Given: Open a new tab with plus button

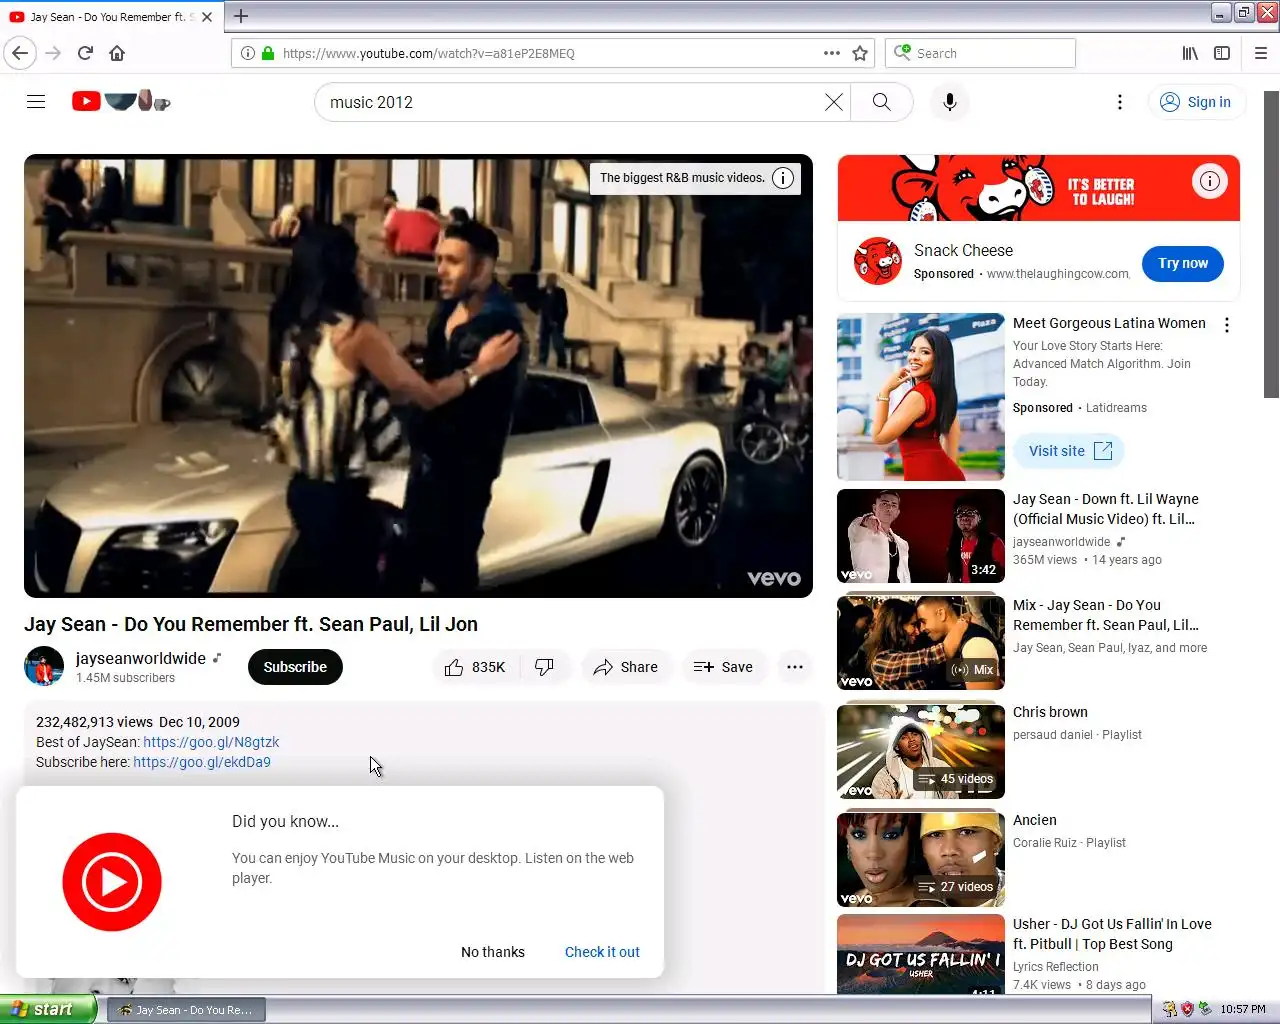Looking at the screenshot, I should [x=241, y=16].
